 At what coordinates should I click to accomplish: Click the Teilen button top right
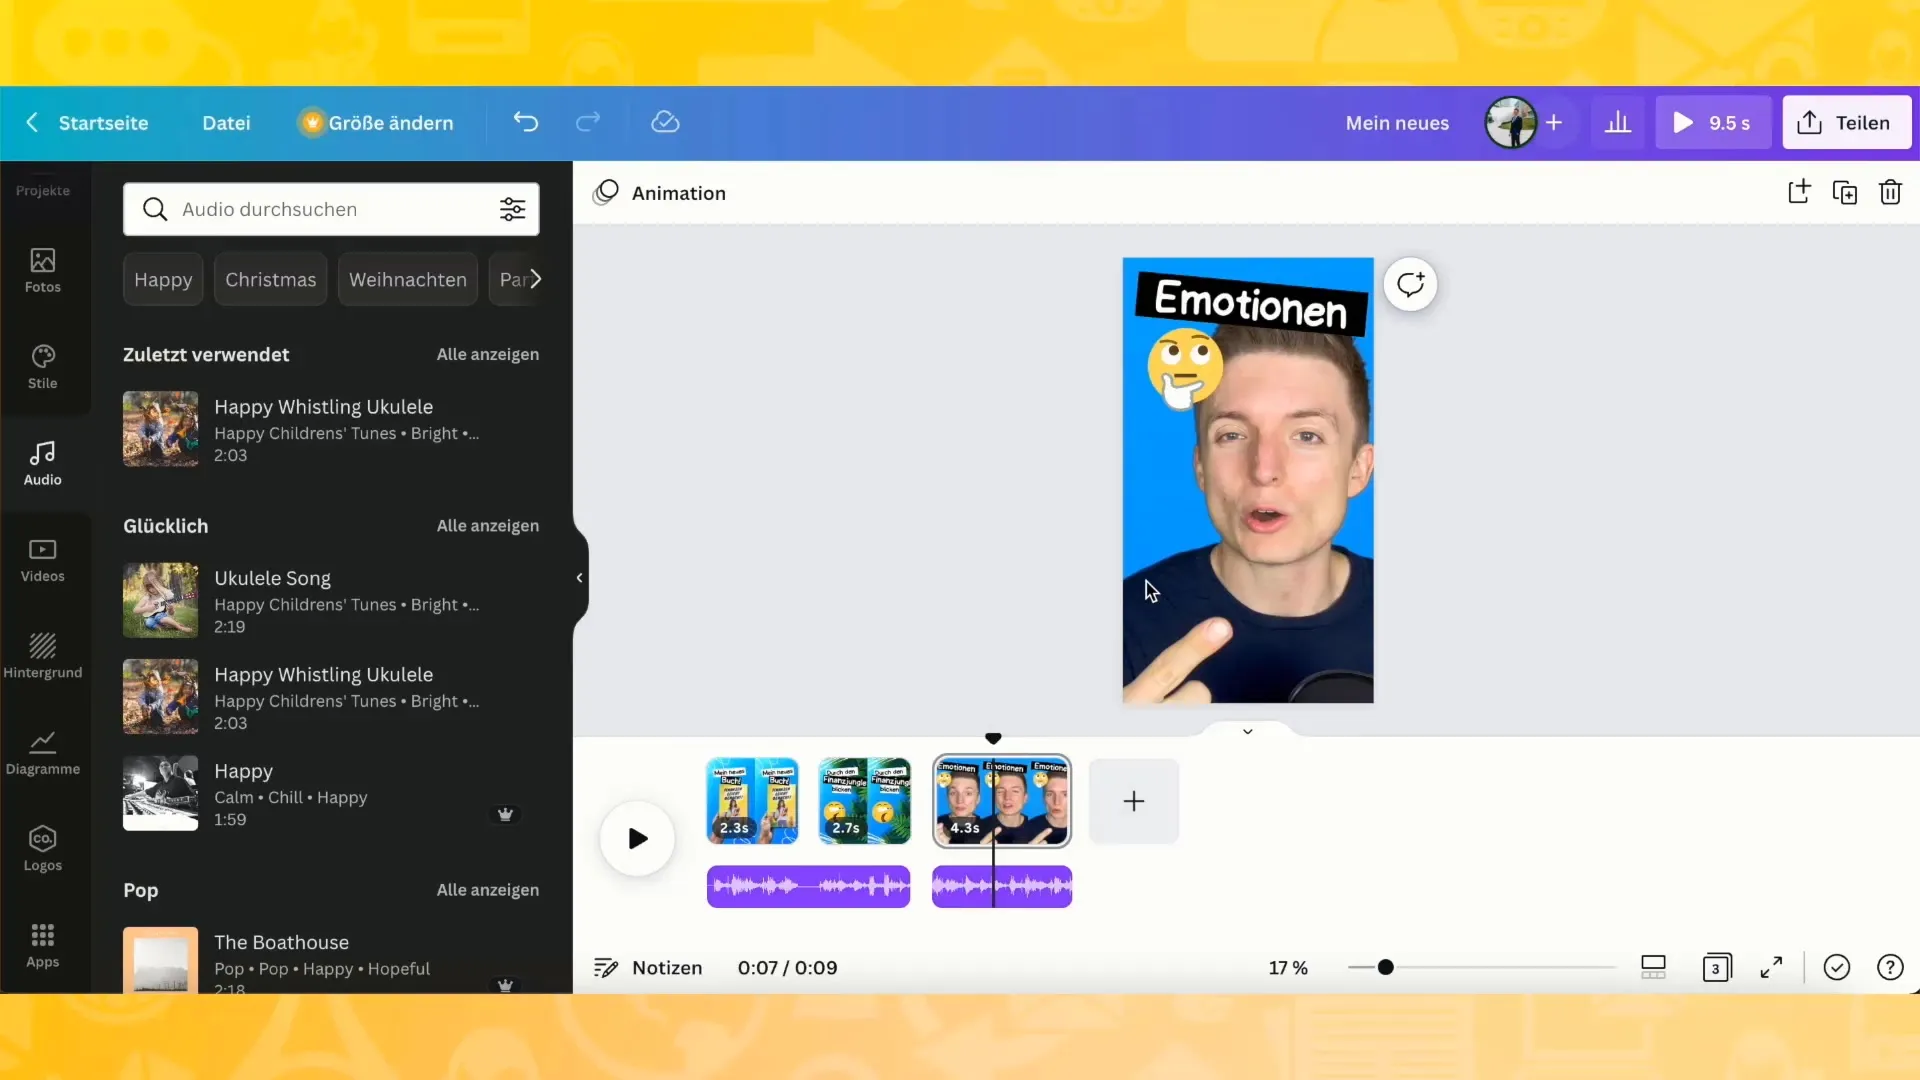pos(1846,123)
